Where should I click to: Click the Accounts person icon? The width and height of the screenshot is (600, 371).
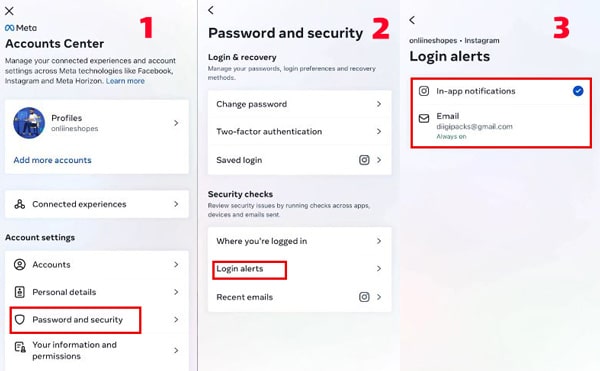click(x=20, y=264)
